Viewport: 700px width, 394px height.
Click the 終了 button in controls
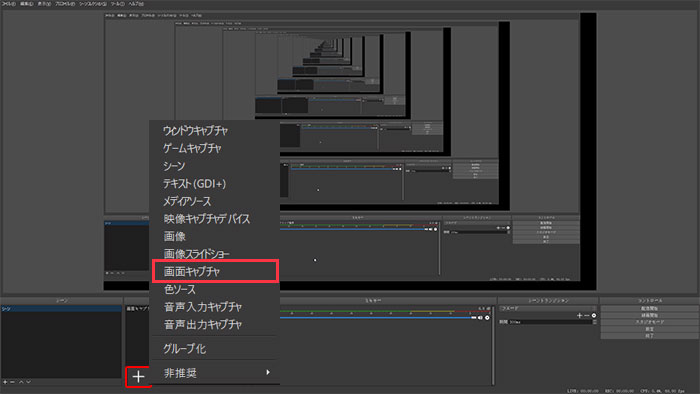650,335
